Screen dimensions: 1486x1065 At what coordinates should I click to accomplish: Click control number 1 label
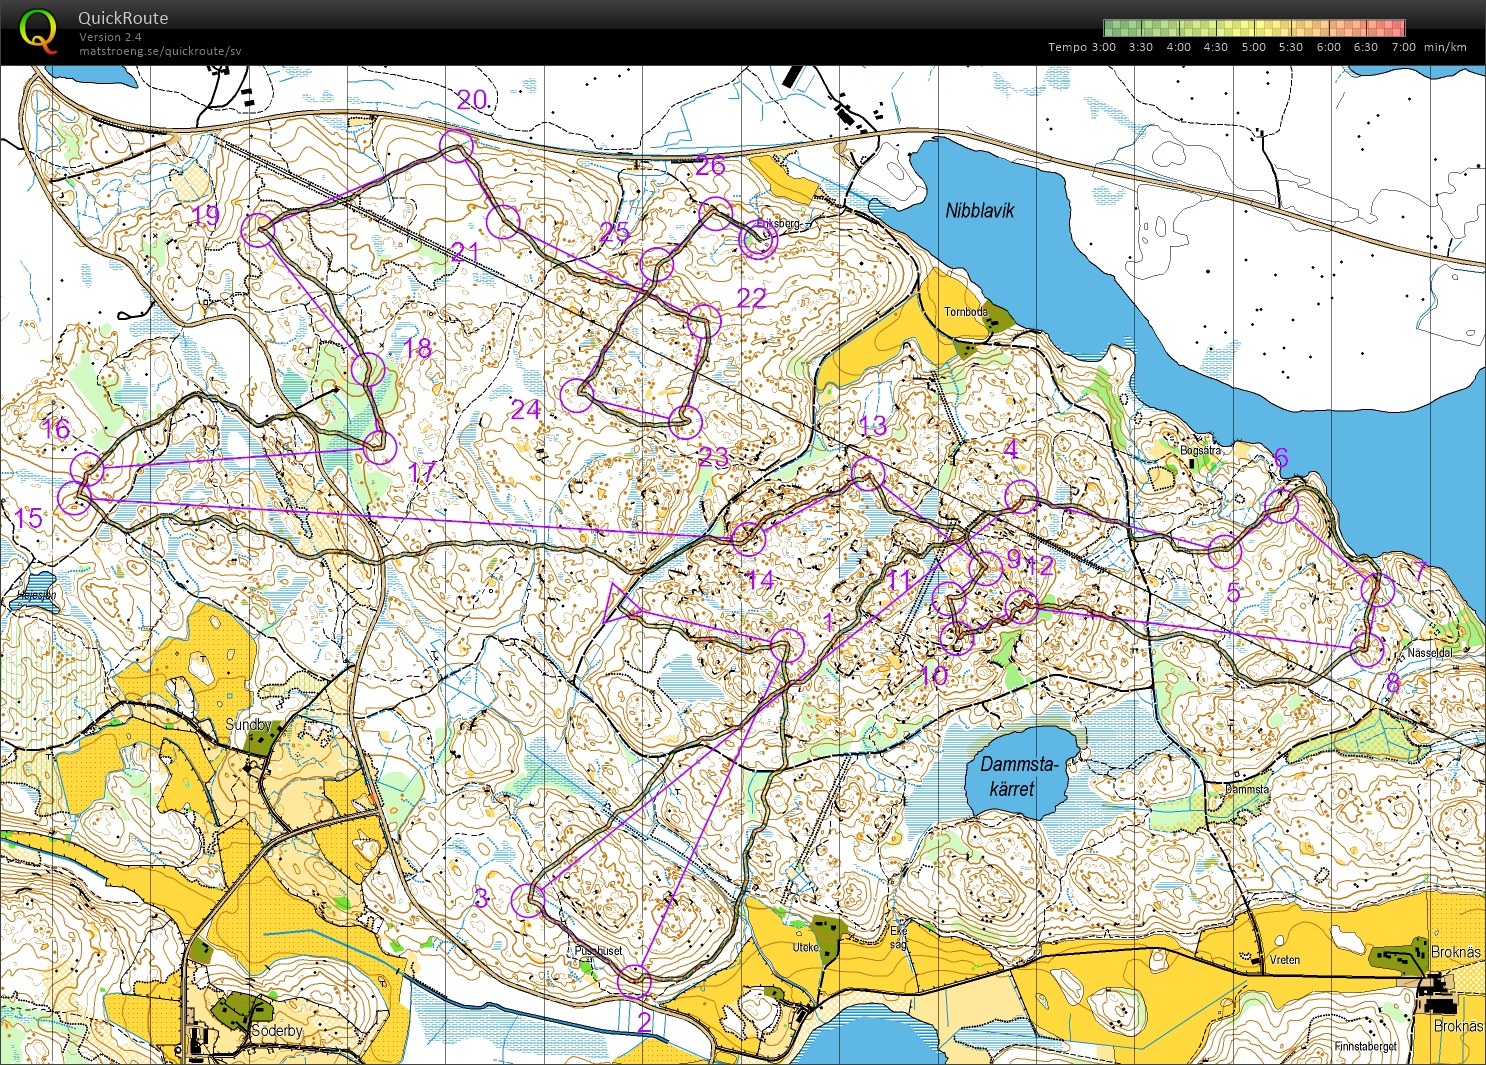click(x=827, y=622)
